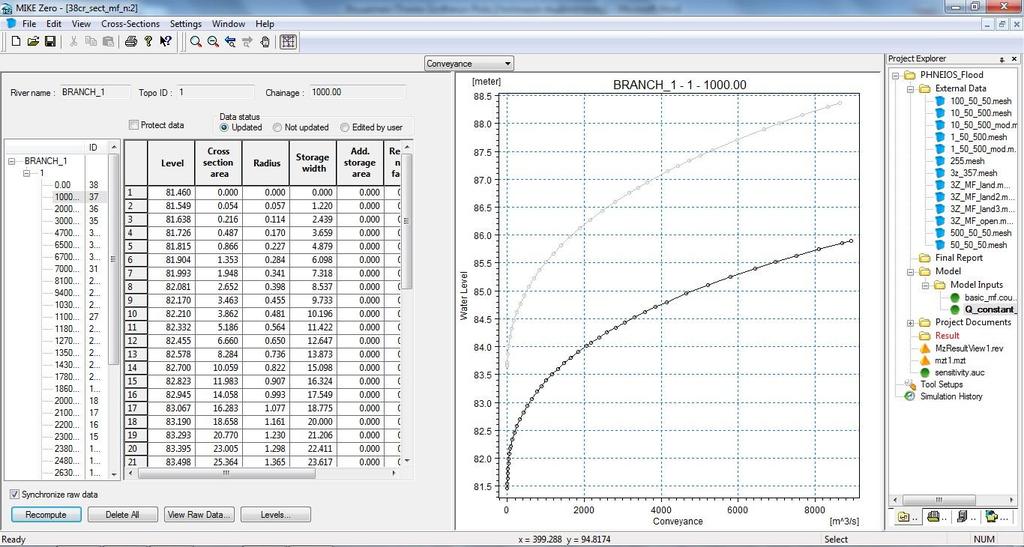Screen dimensions: 1024x547
Task: Open the Window menu
Action: (229, 23)
